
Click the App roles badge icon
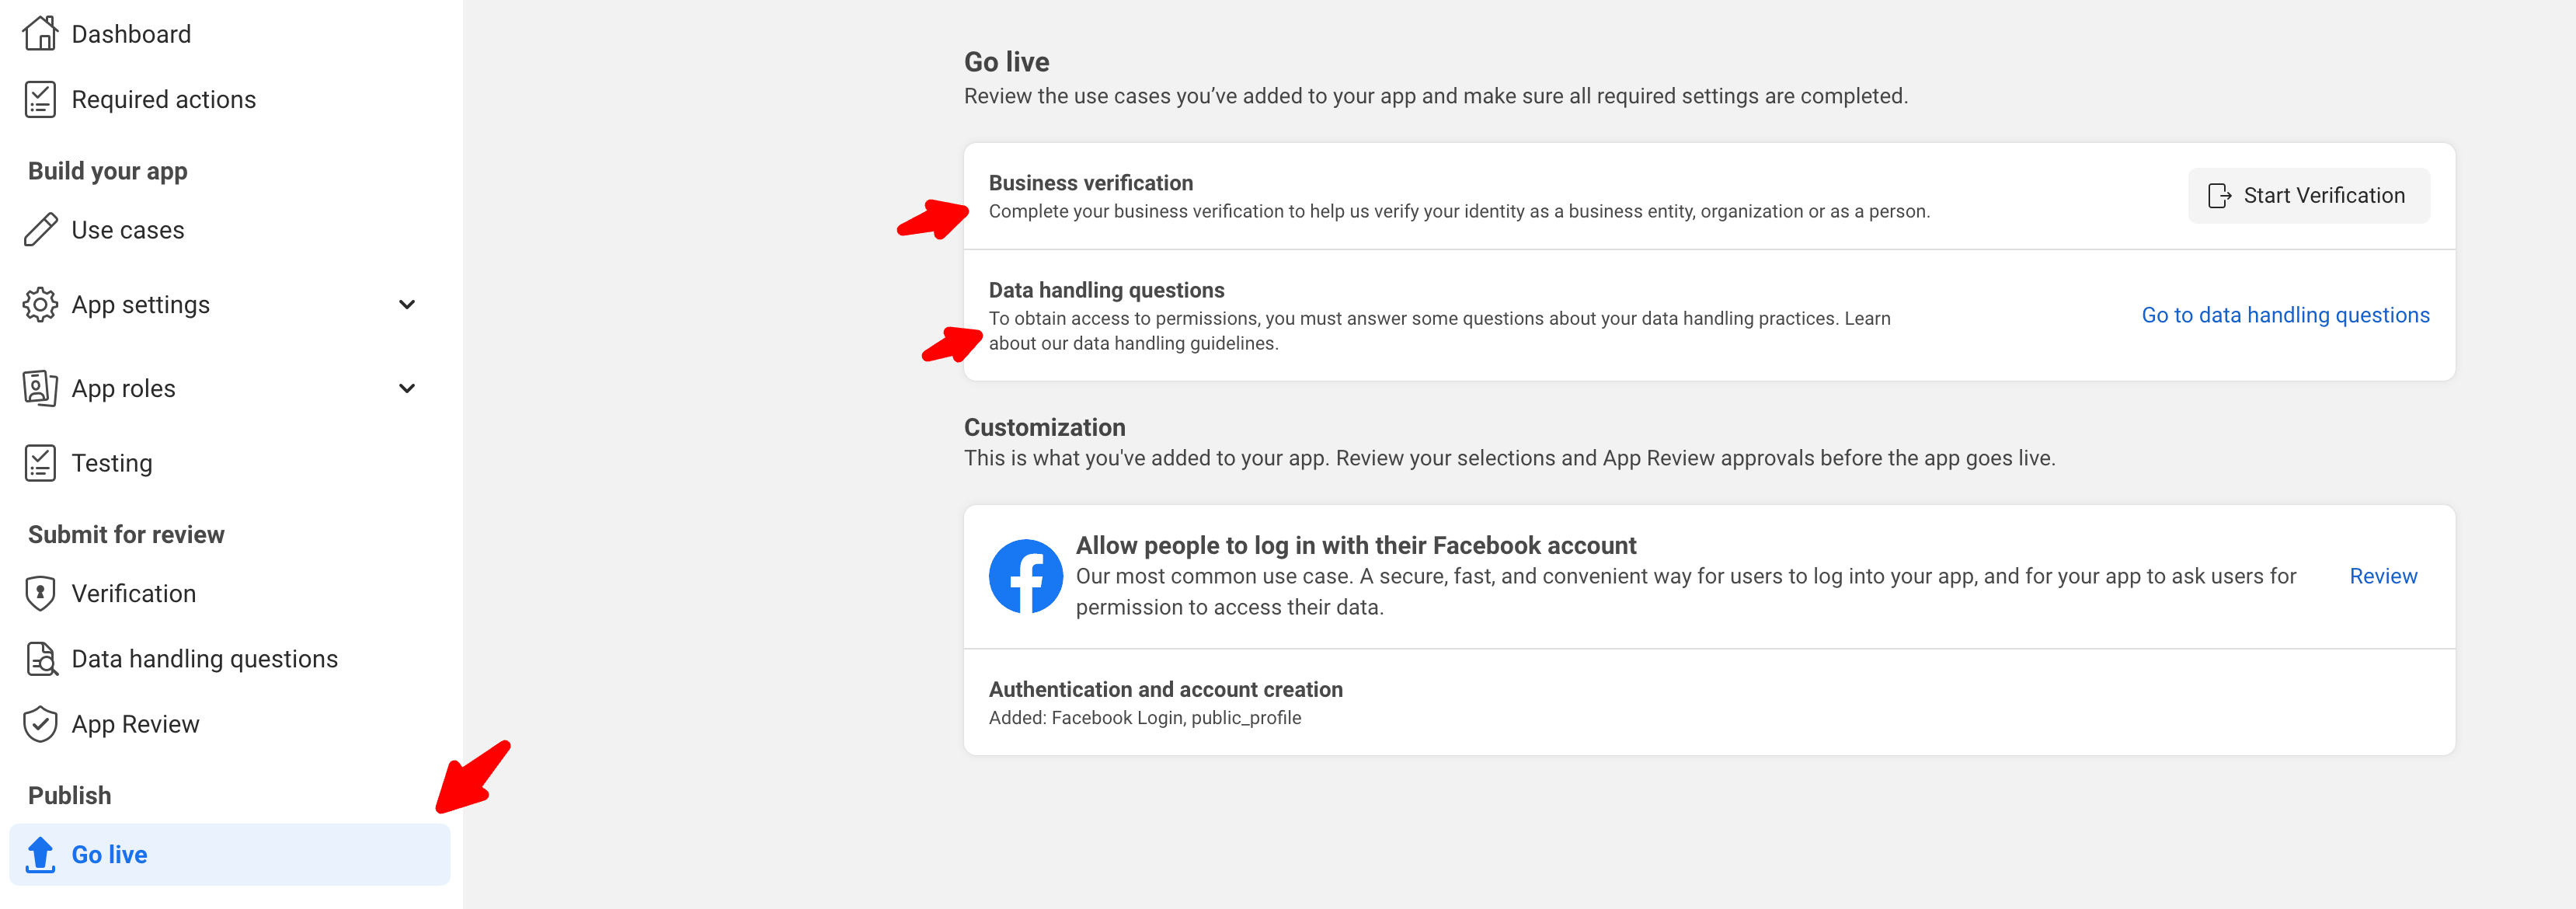pos(40,388)
